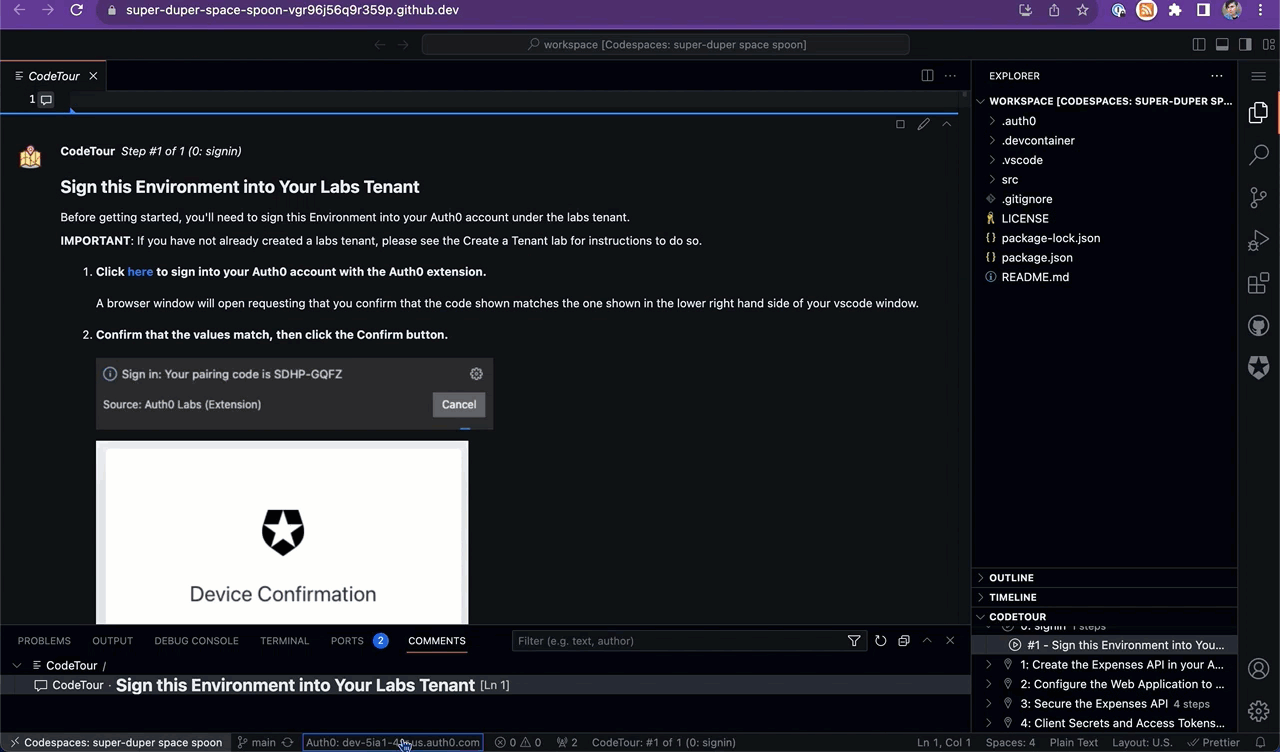Screen dimensions: 1280x752
Task: Toggle the secondary side bar layout icon
Action: coord(1245,44)
